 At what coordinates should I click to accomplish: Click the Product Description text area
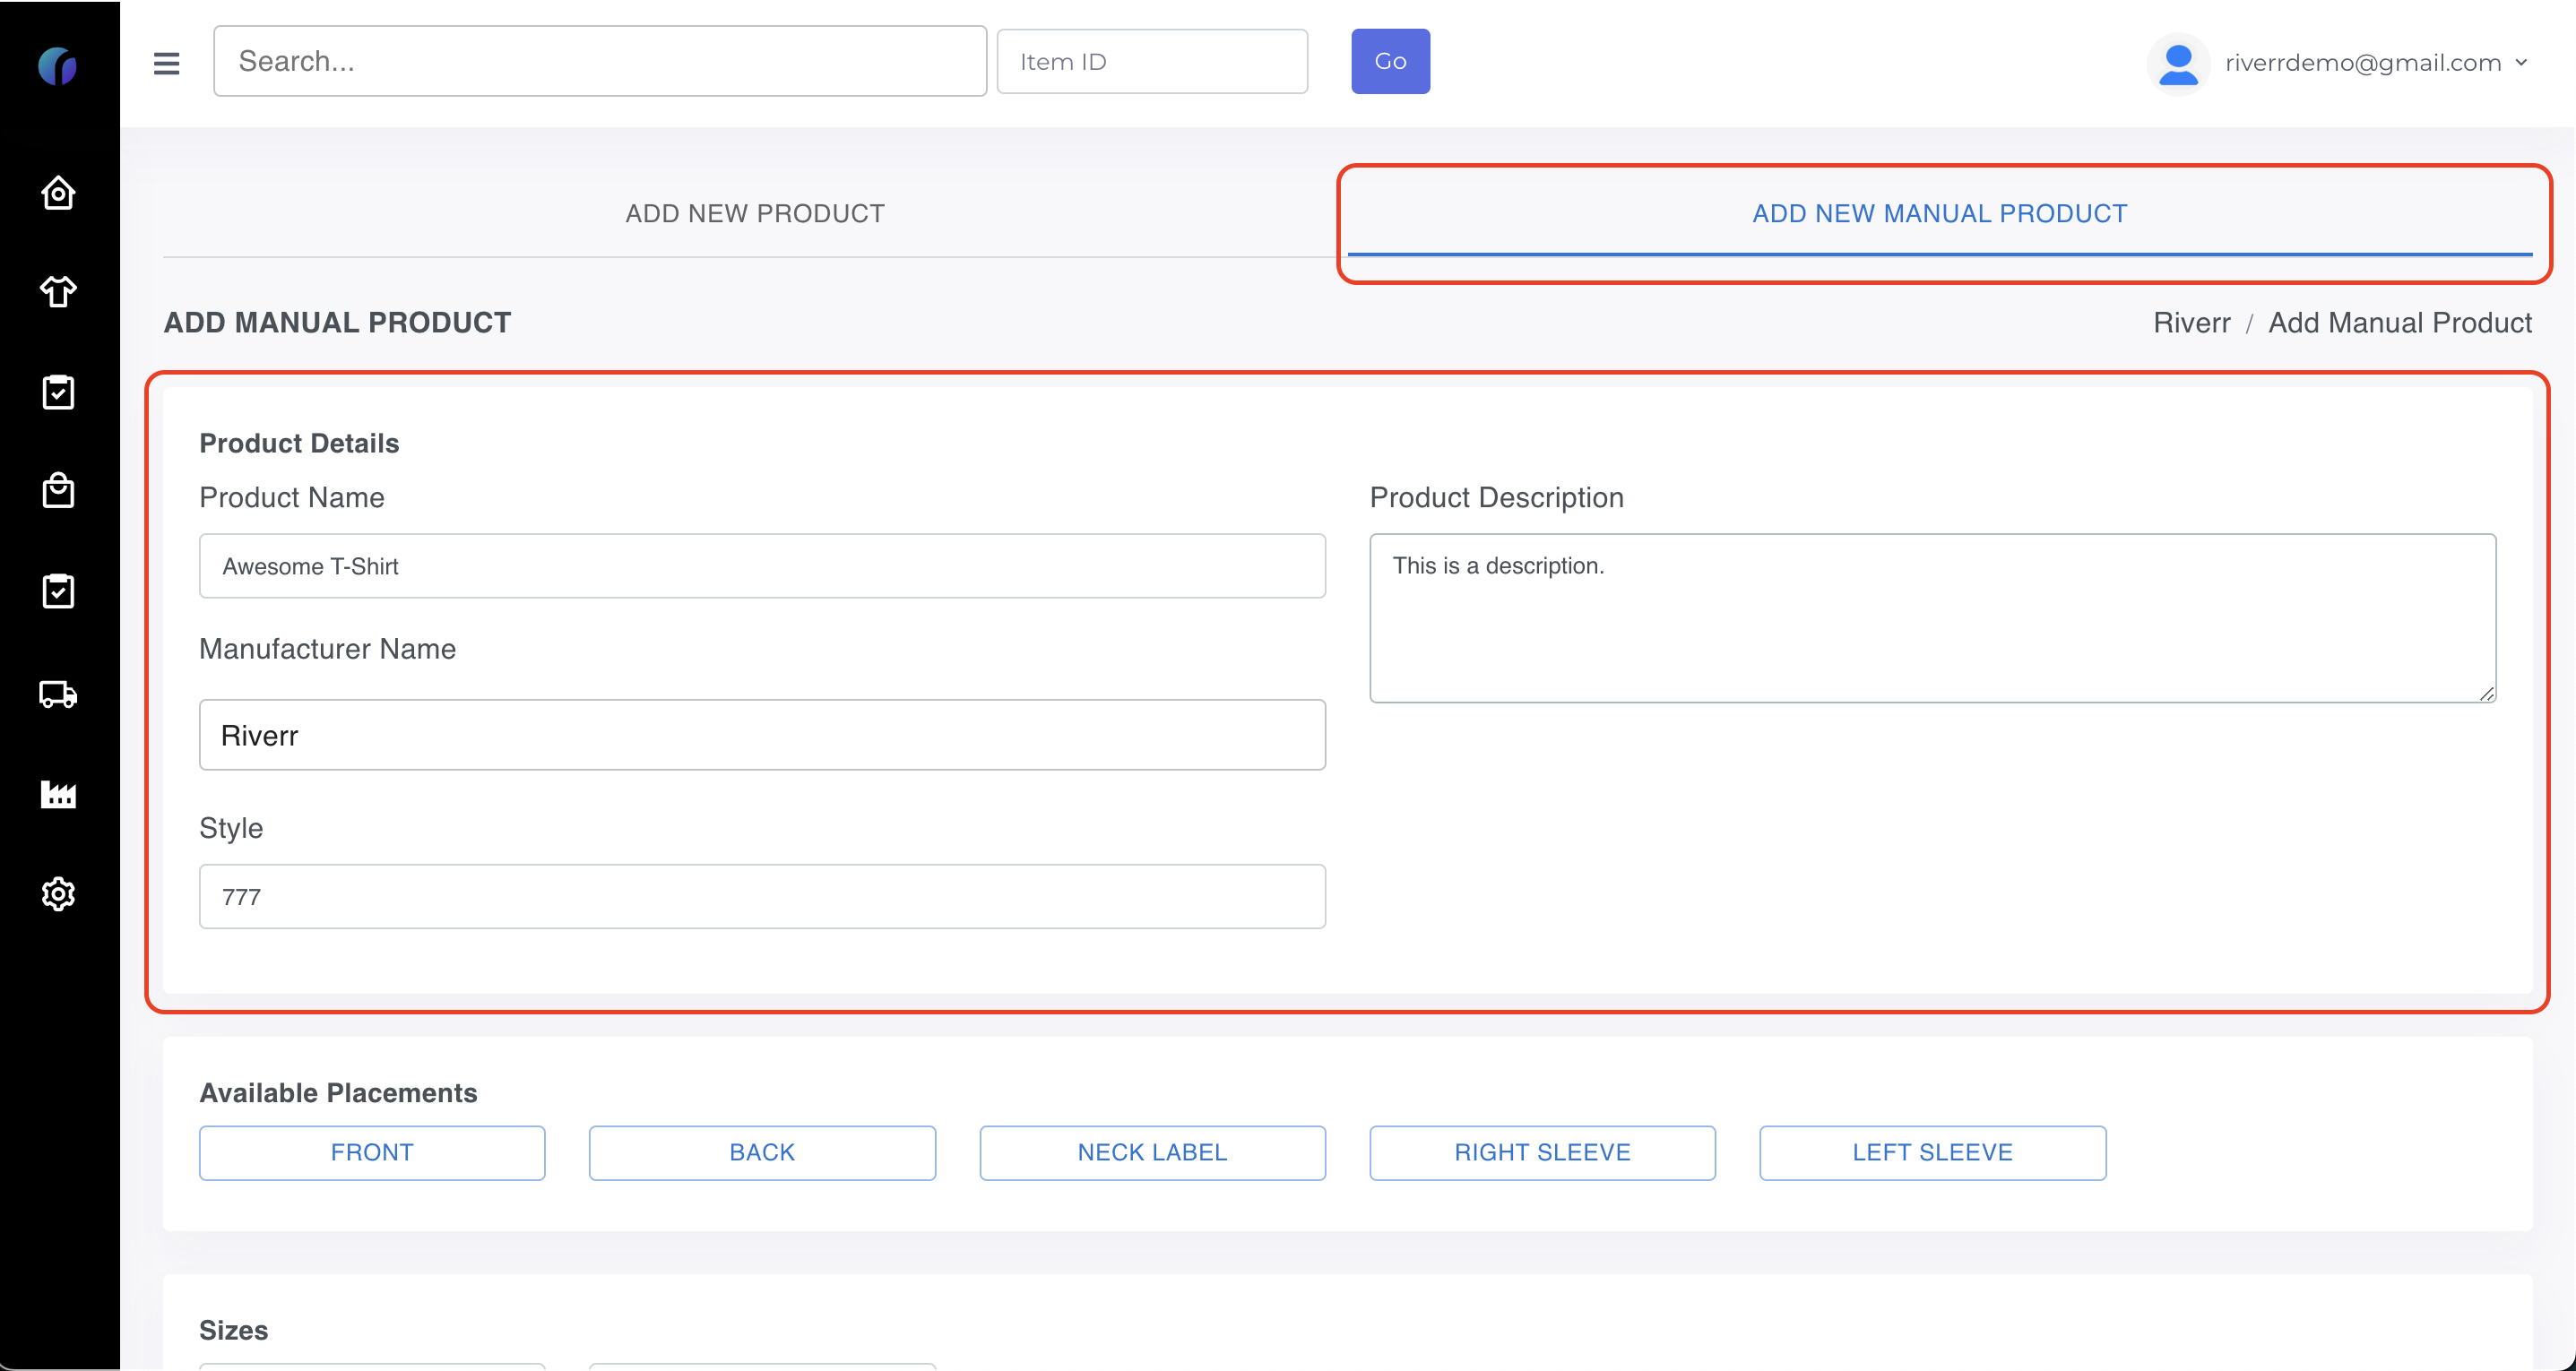[x=1932, y=618]
